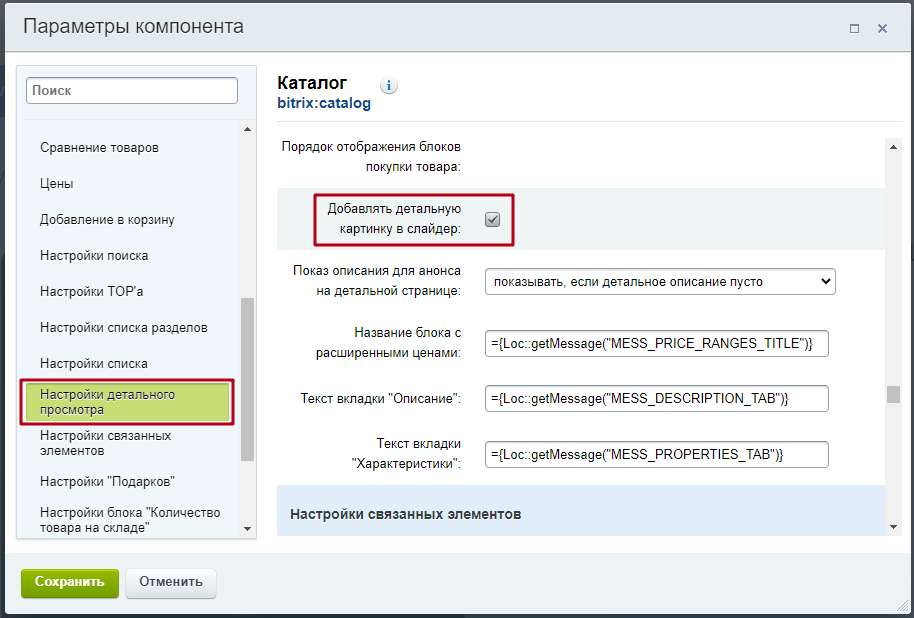Viewport: 914px width, 618px height.
Task: Maximize the Параметры компонента dialog
Action: click(x=855, y=28)
